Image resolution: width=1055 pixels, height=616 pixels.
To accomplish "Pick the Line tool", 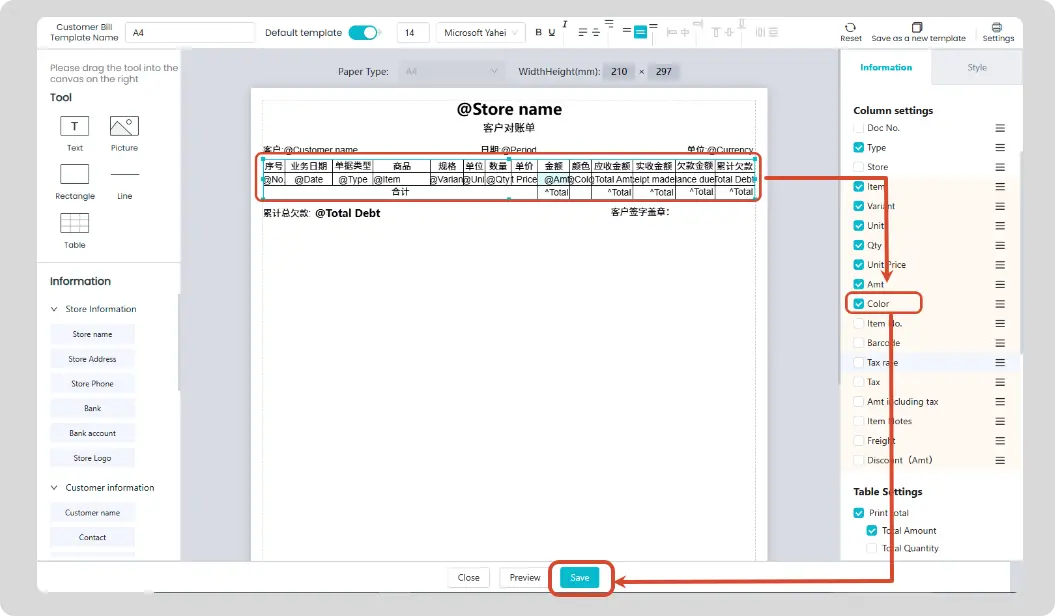I will tap(124, 174).
